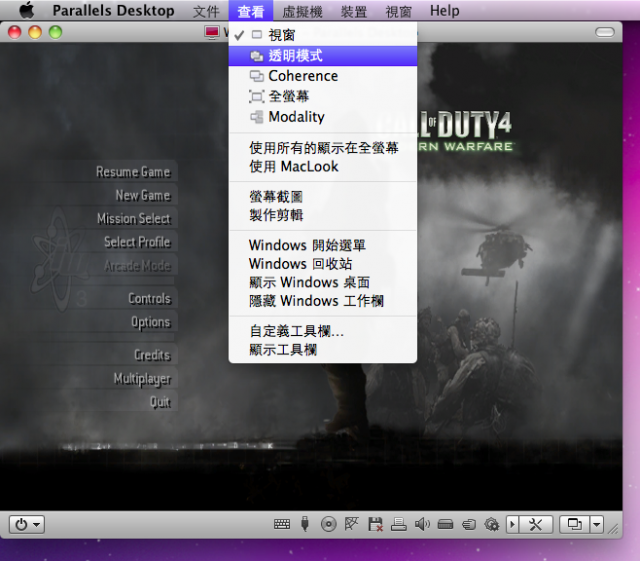Enter 全螢幕 mode from menu

click(323, 96)
